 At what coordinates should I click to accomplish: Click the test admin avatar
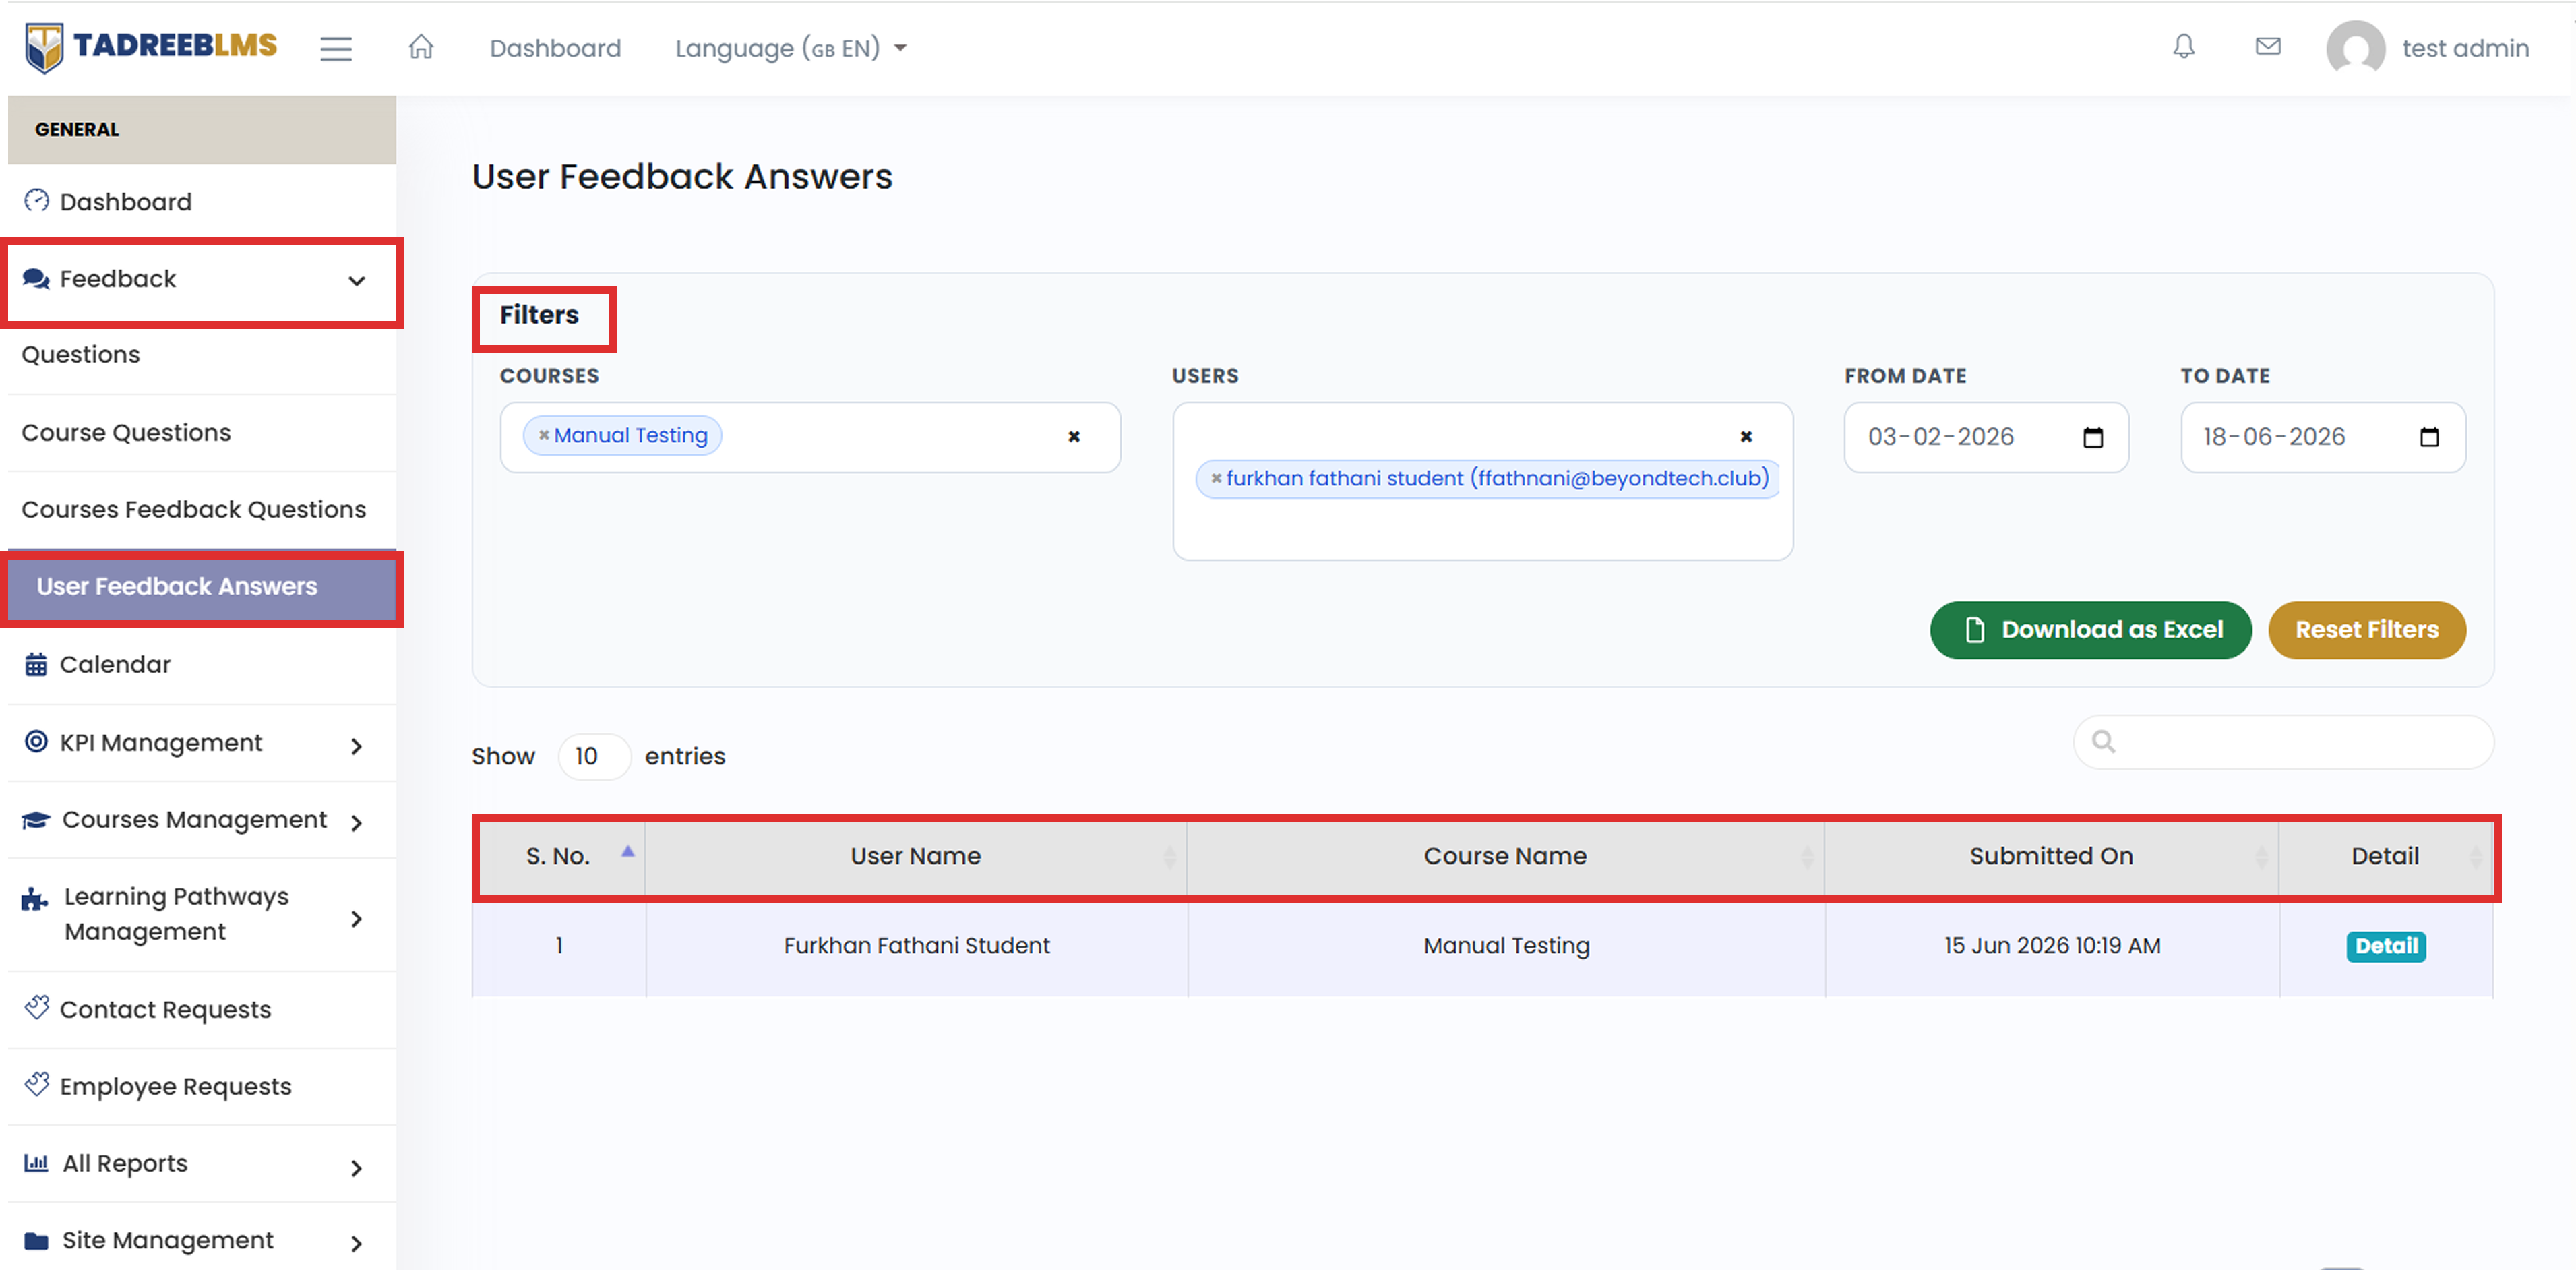click(x=2355, y=48)
